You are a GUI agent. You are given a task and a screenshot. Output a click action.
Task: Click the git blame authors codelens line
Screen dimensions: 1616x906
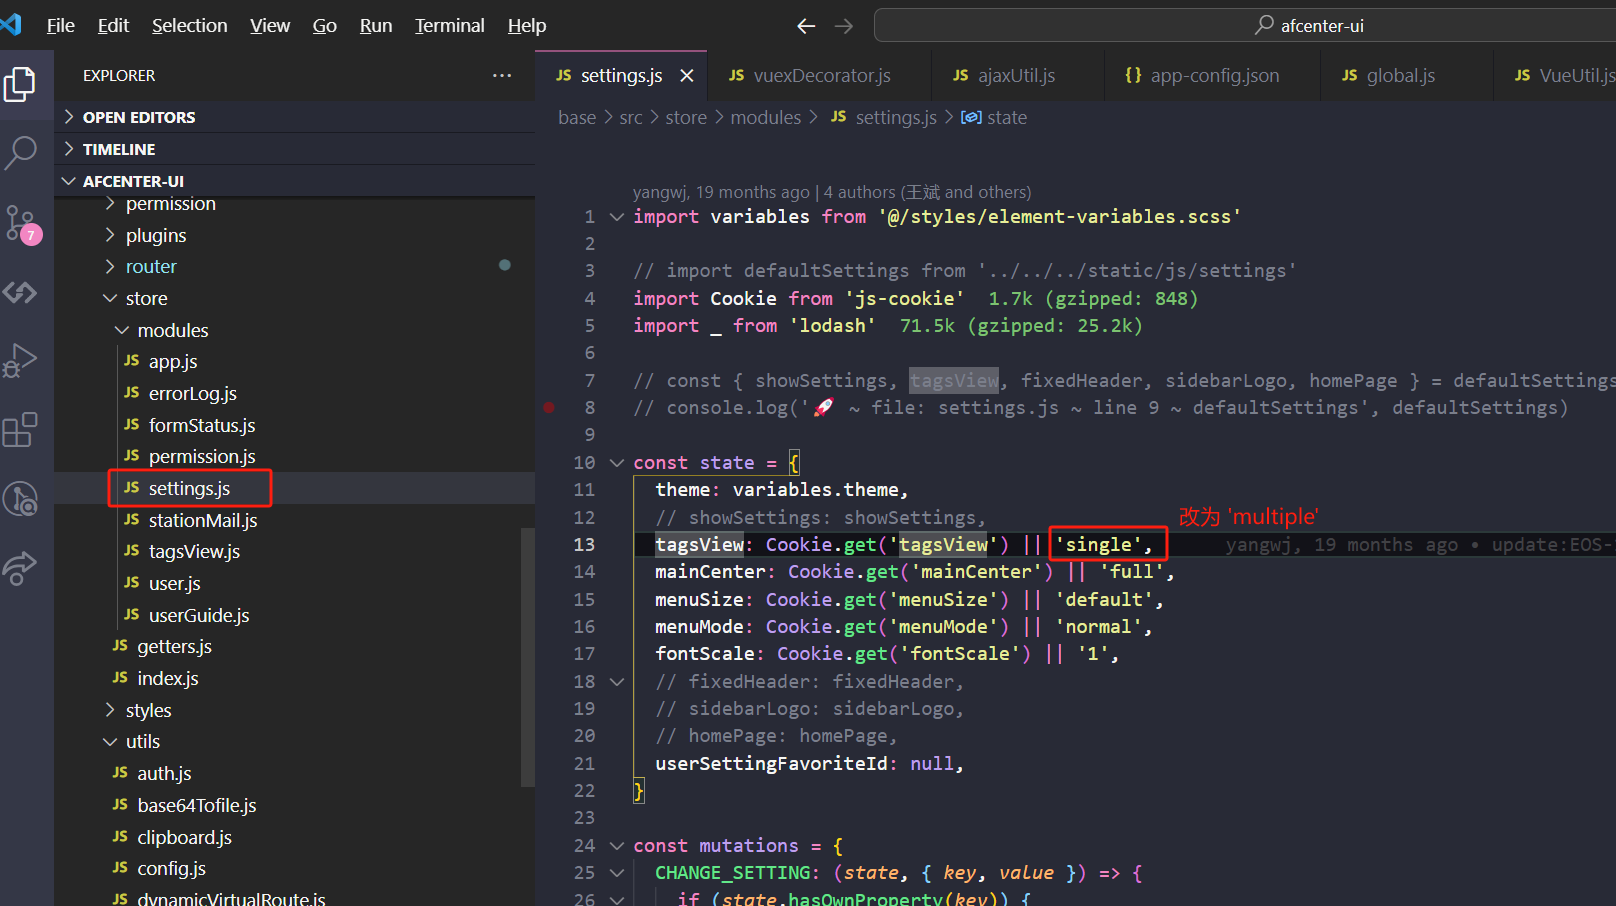click(832, 192)
